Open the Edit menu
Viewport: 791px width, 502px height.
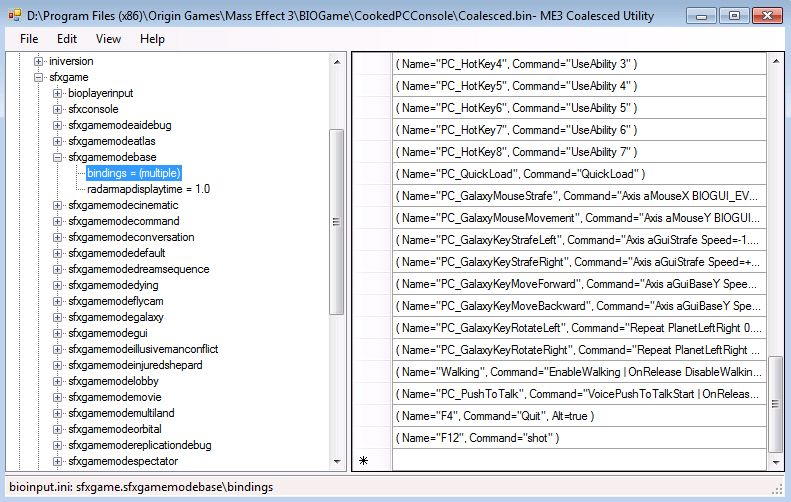coord(67,39)
